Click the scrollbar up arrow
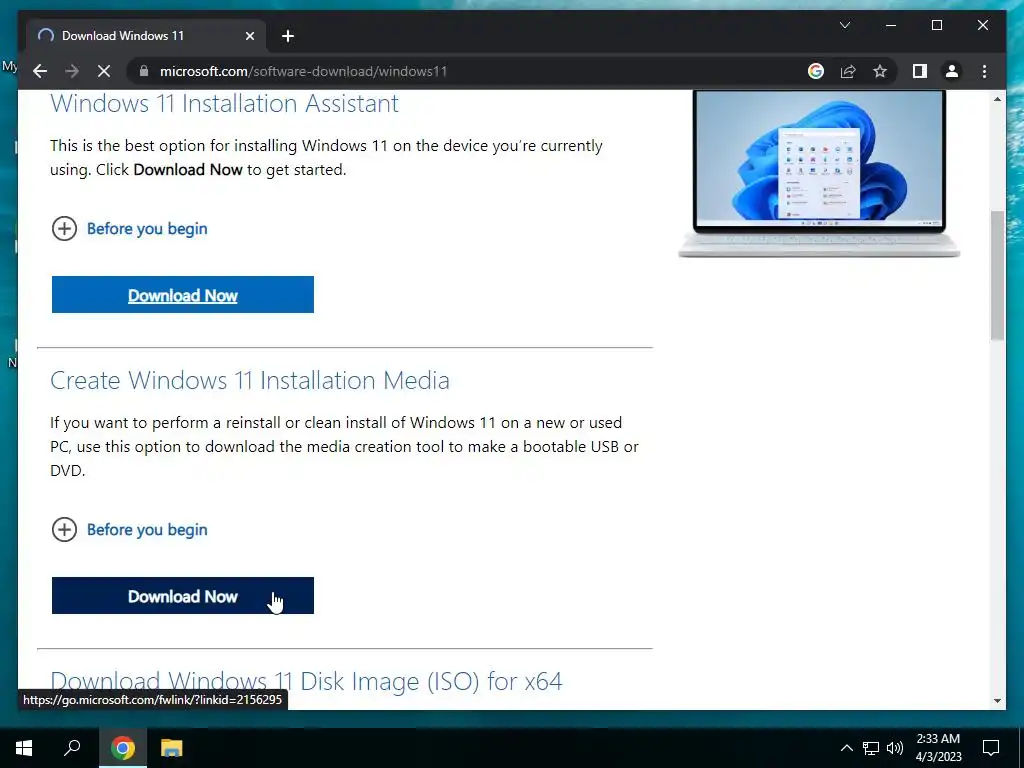Screen dimensions: 1024x768 tap(997, 99)
